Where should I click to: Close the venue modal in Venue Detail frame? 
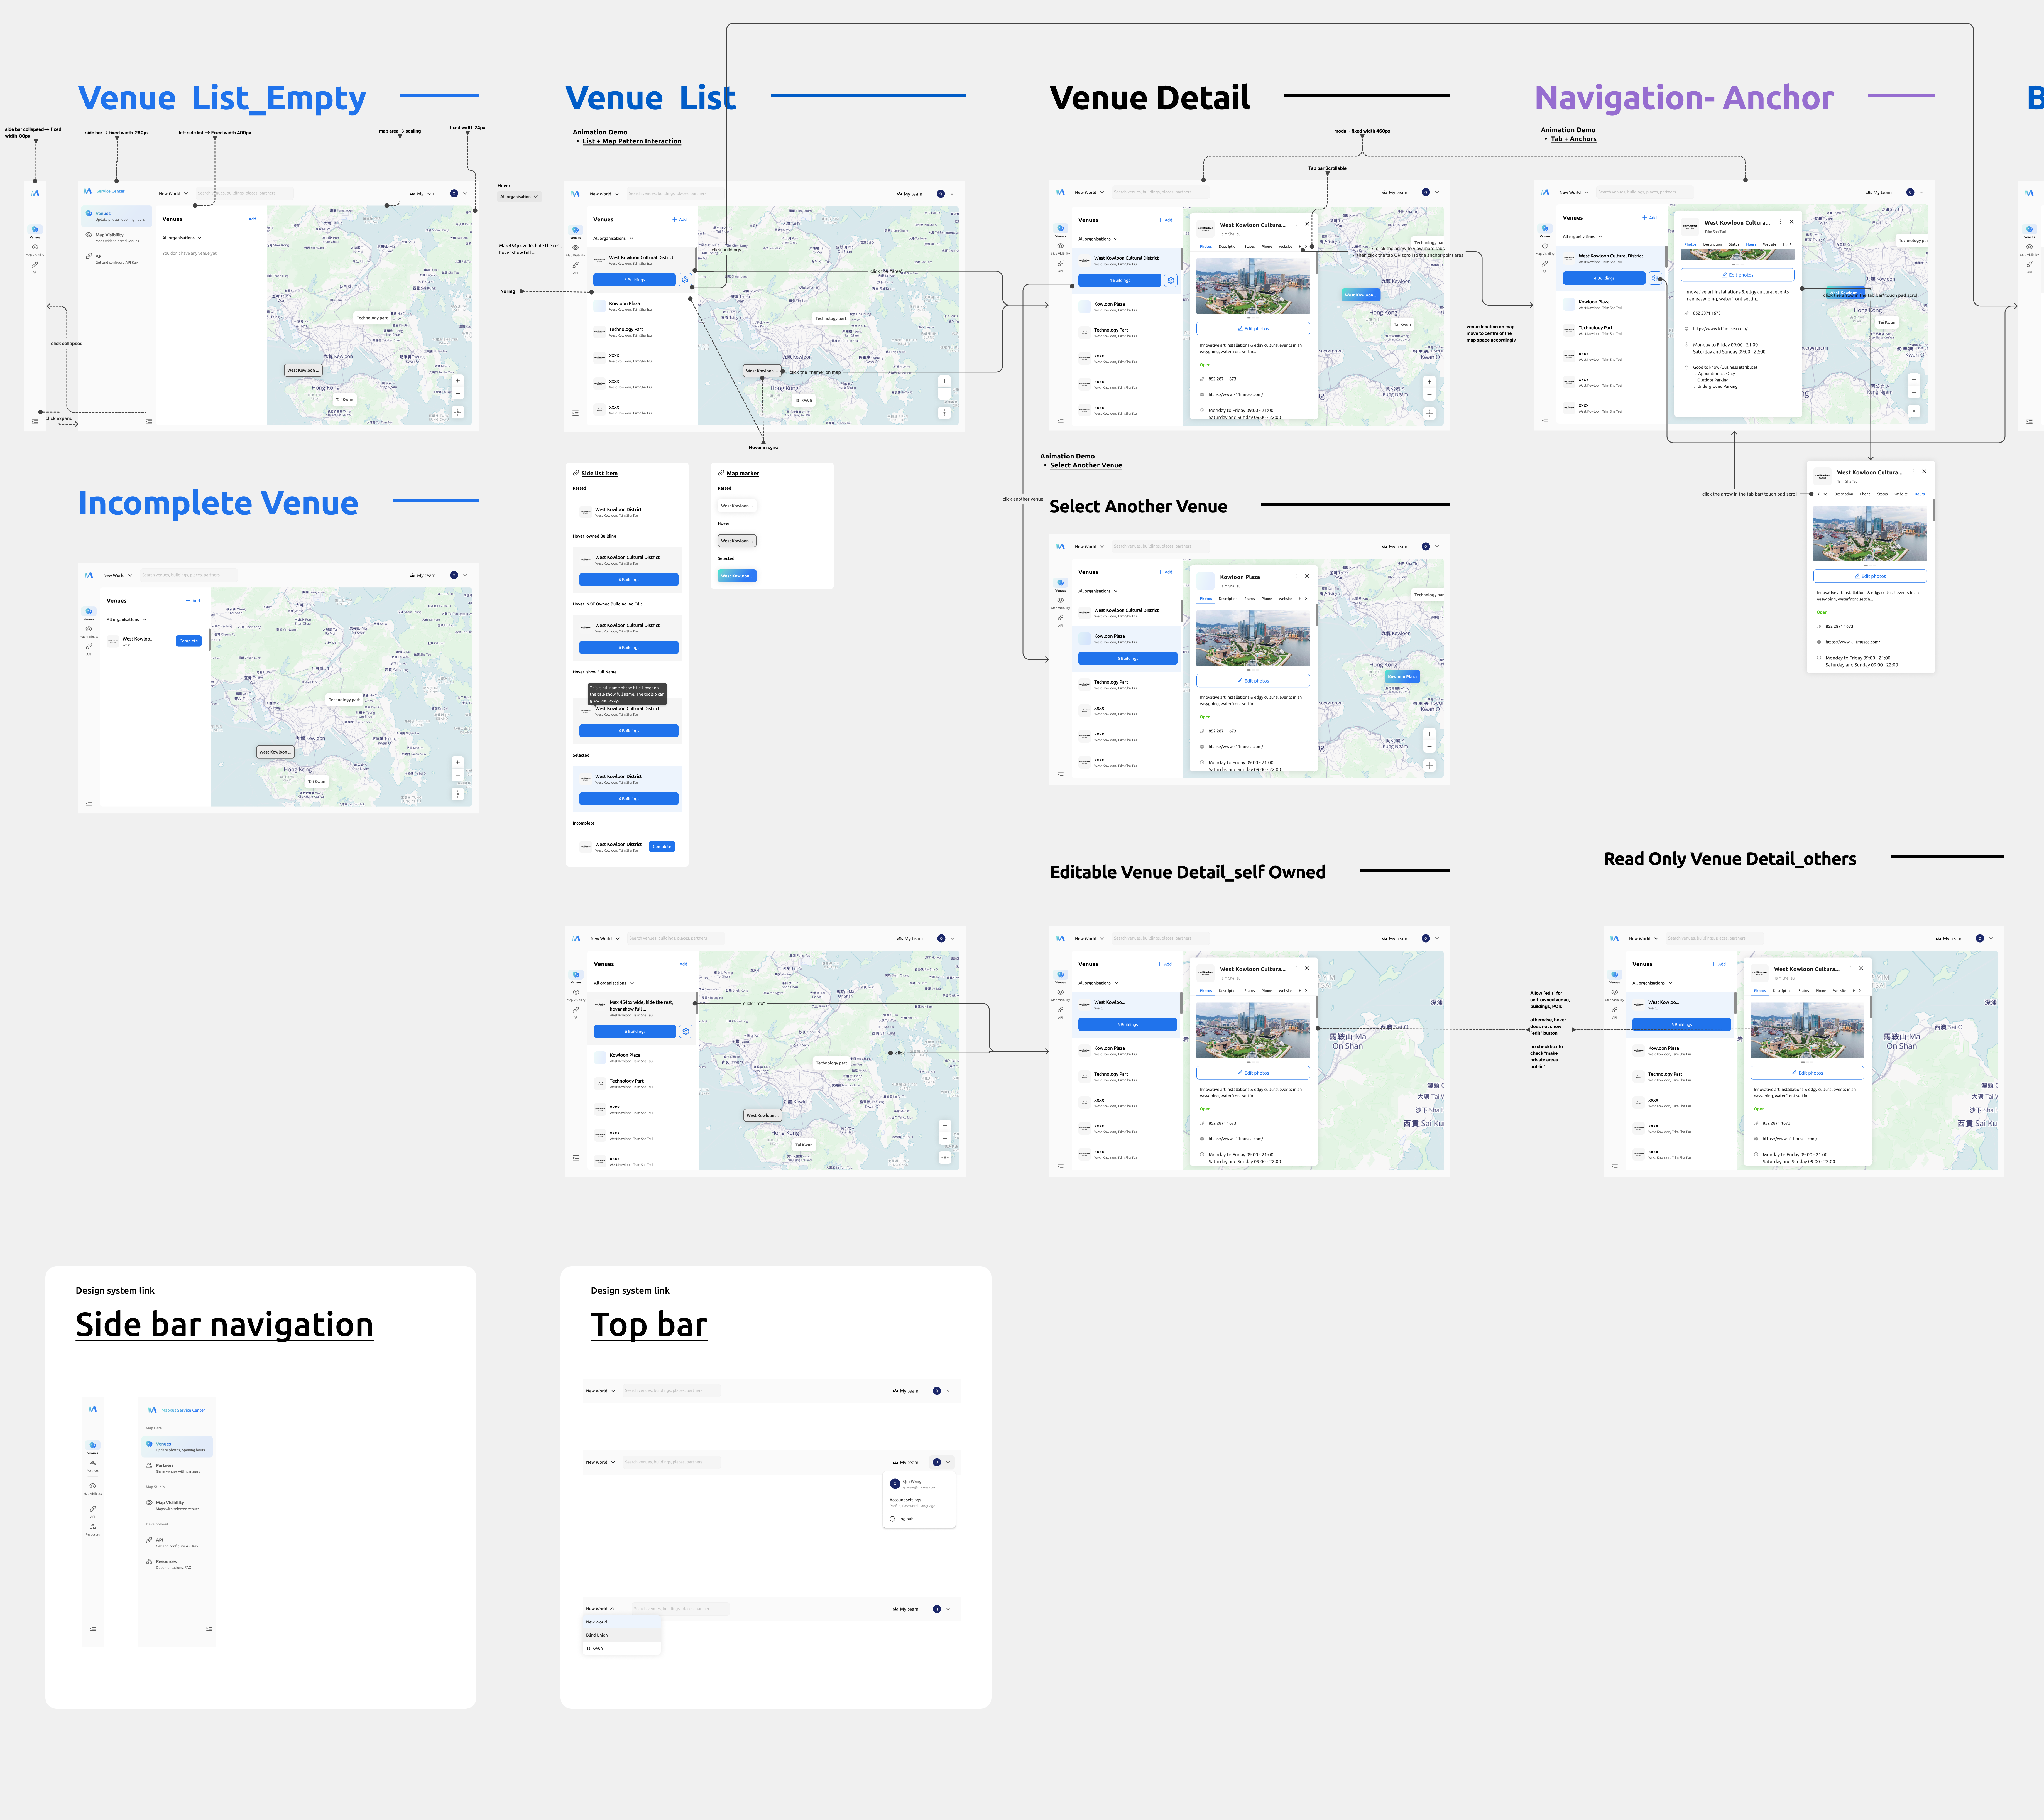[x=1307, y=224]
